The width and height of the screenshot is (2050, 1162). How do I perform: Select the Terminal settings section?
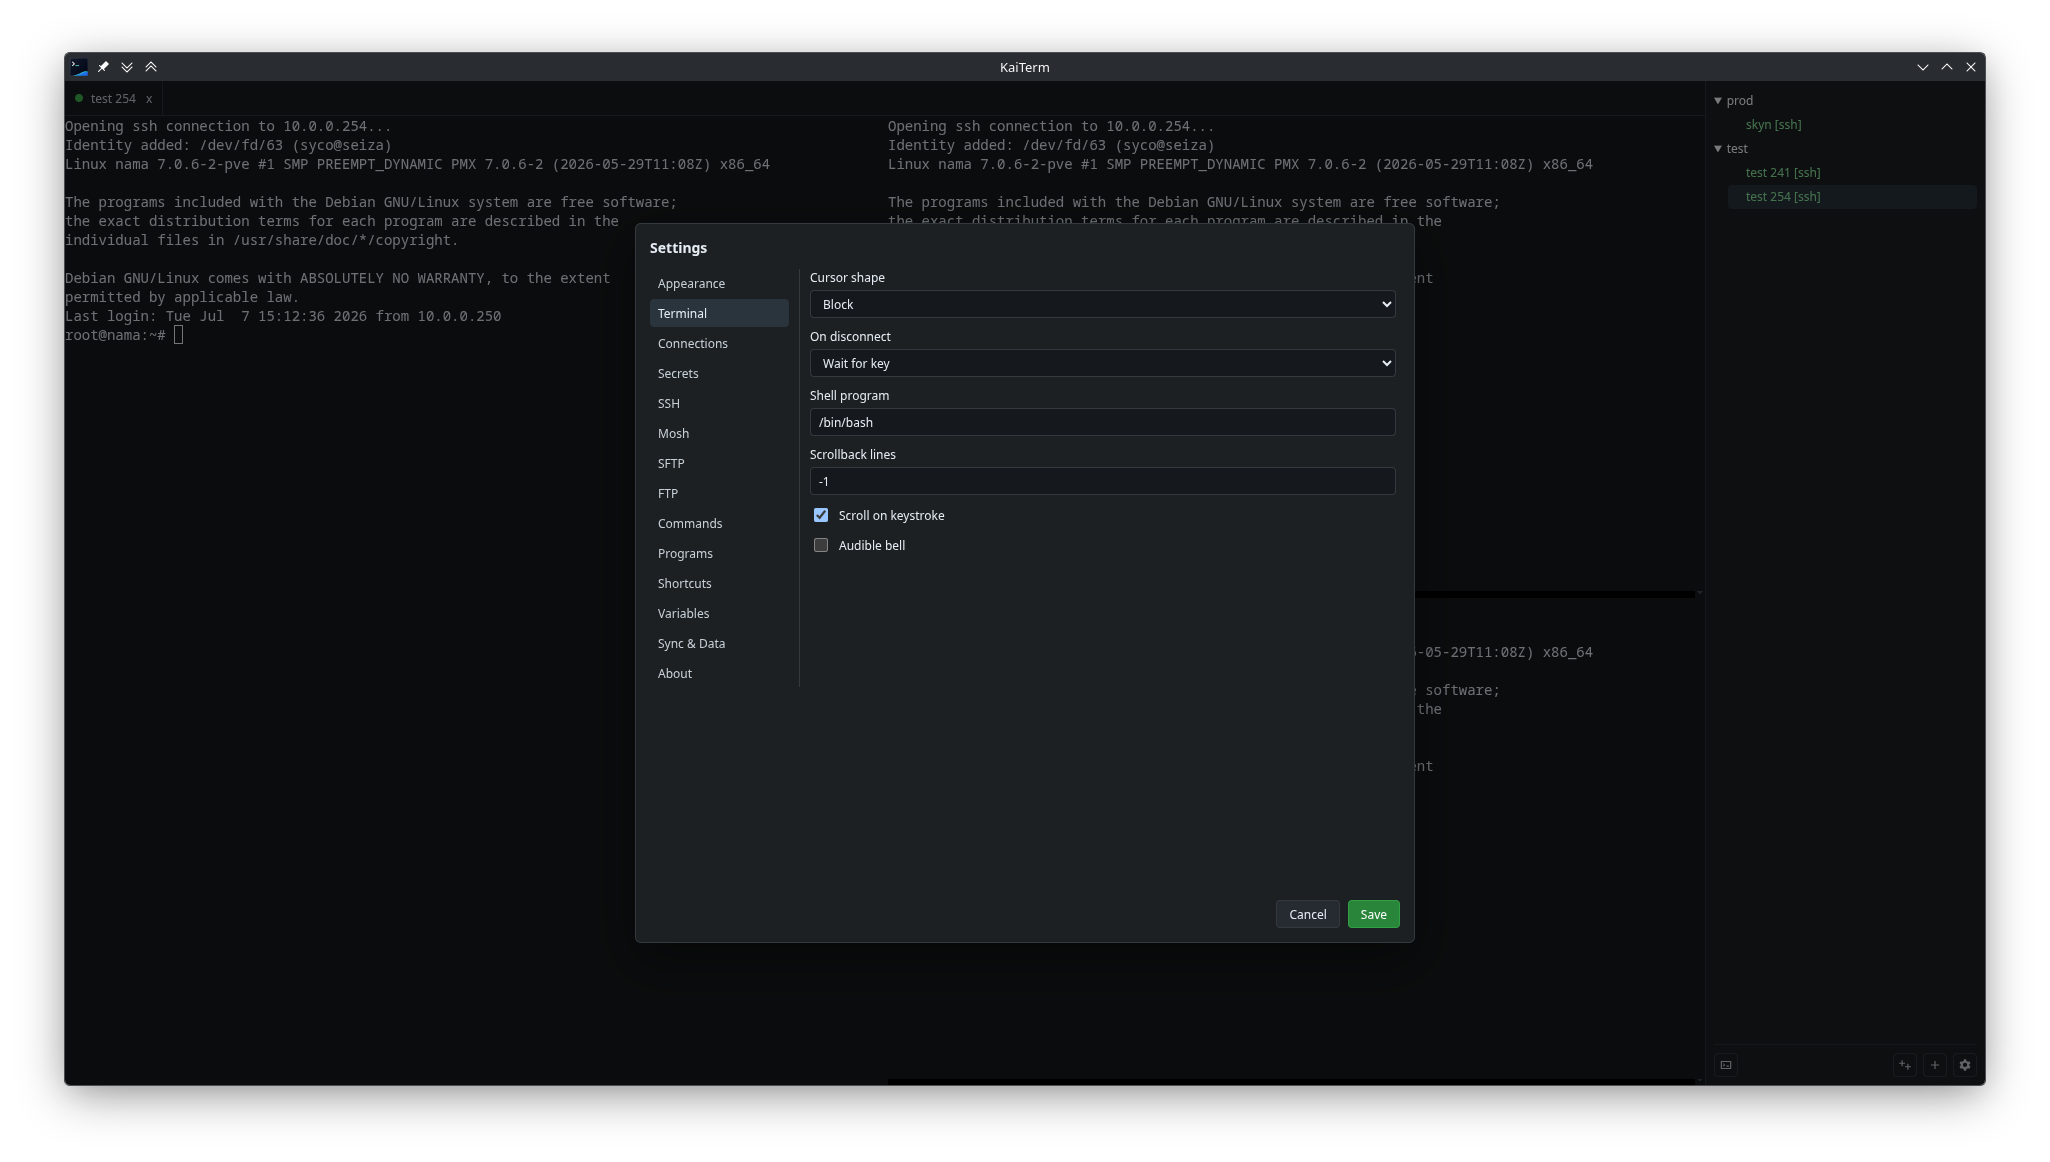[x=719, y=314]
